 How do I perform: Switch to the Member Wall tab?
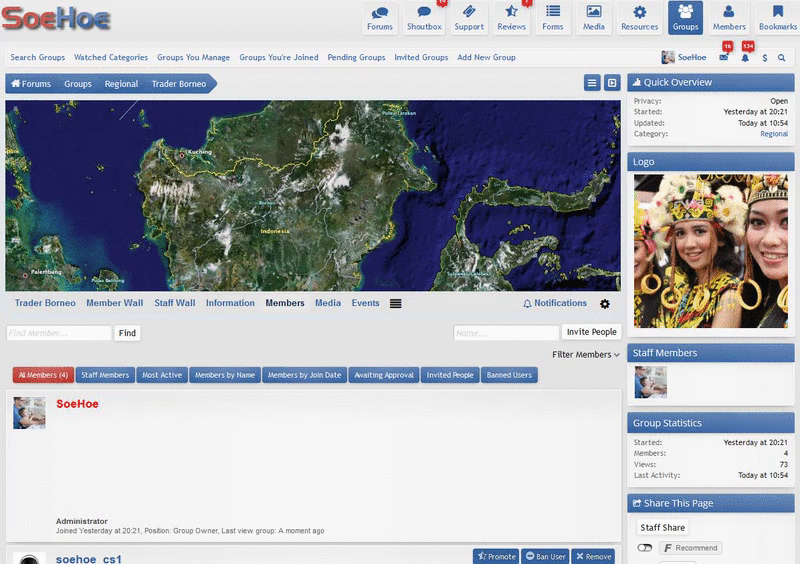coord(115,303)
